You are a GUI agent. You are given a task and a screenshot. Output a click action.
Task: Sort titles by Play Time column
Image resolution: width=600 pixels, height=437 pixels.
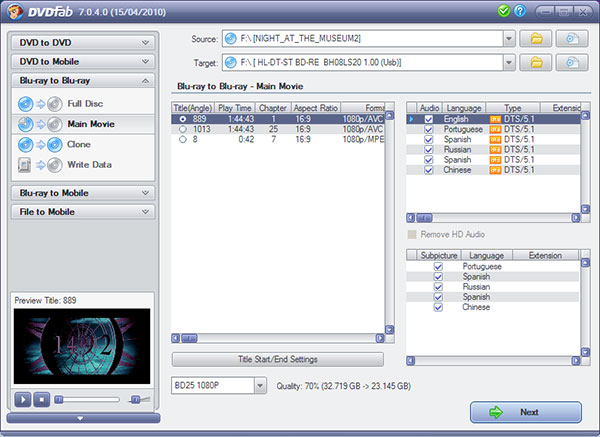point(235,108)
